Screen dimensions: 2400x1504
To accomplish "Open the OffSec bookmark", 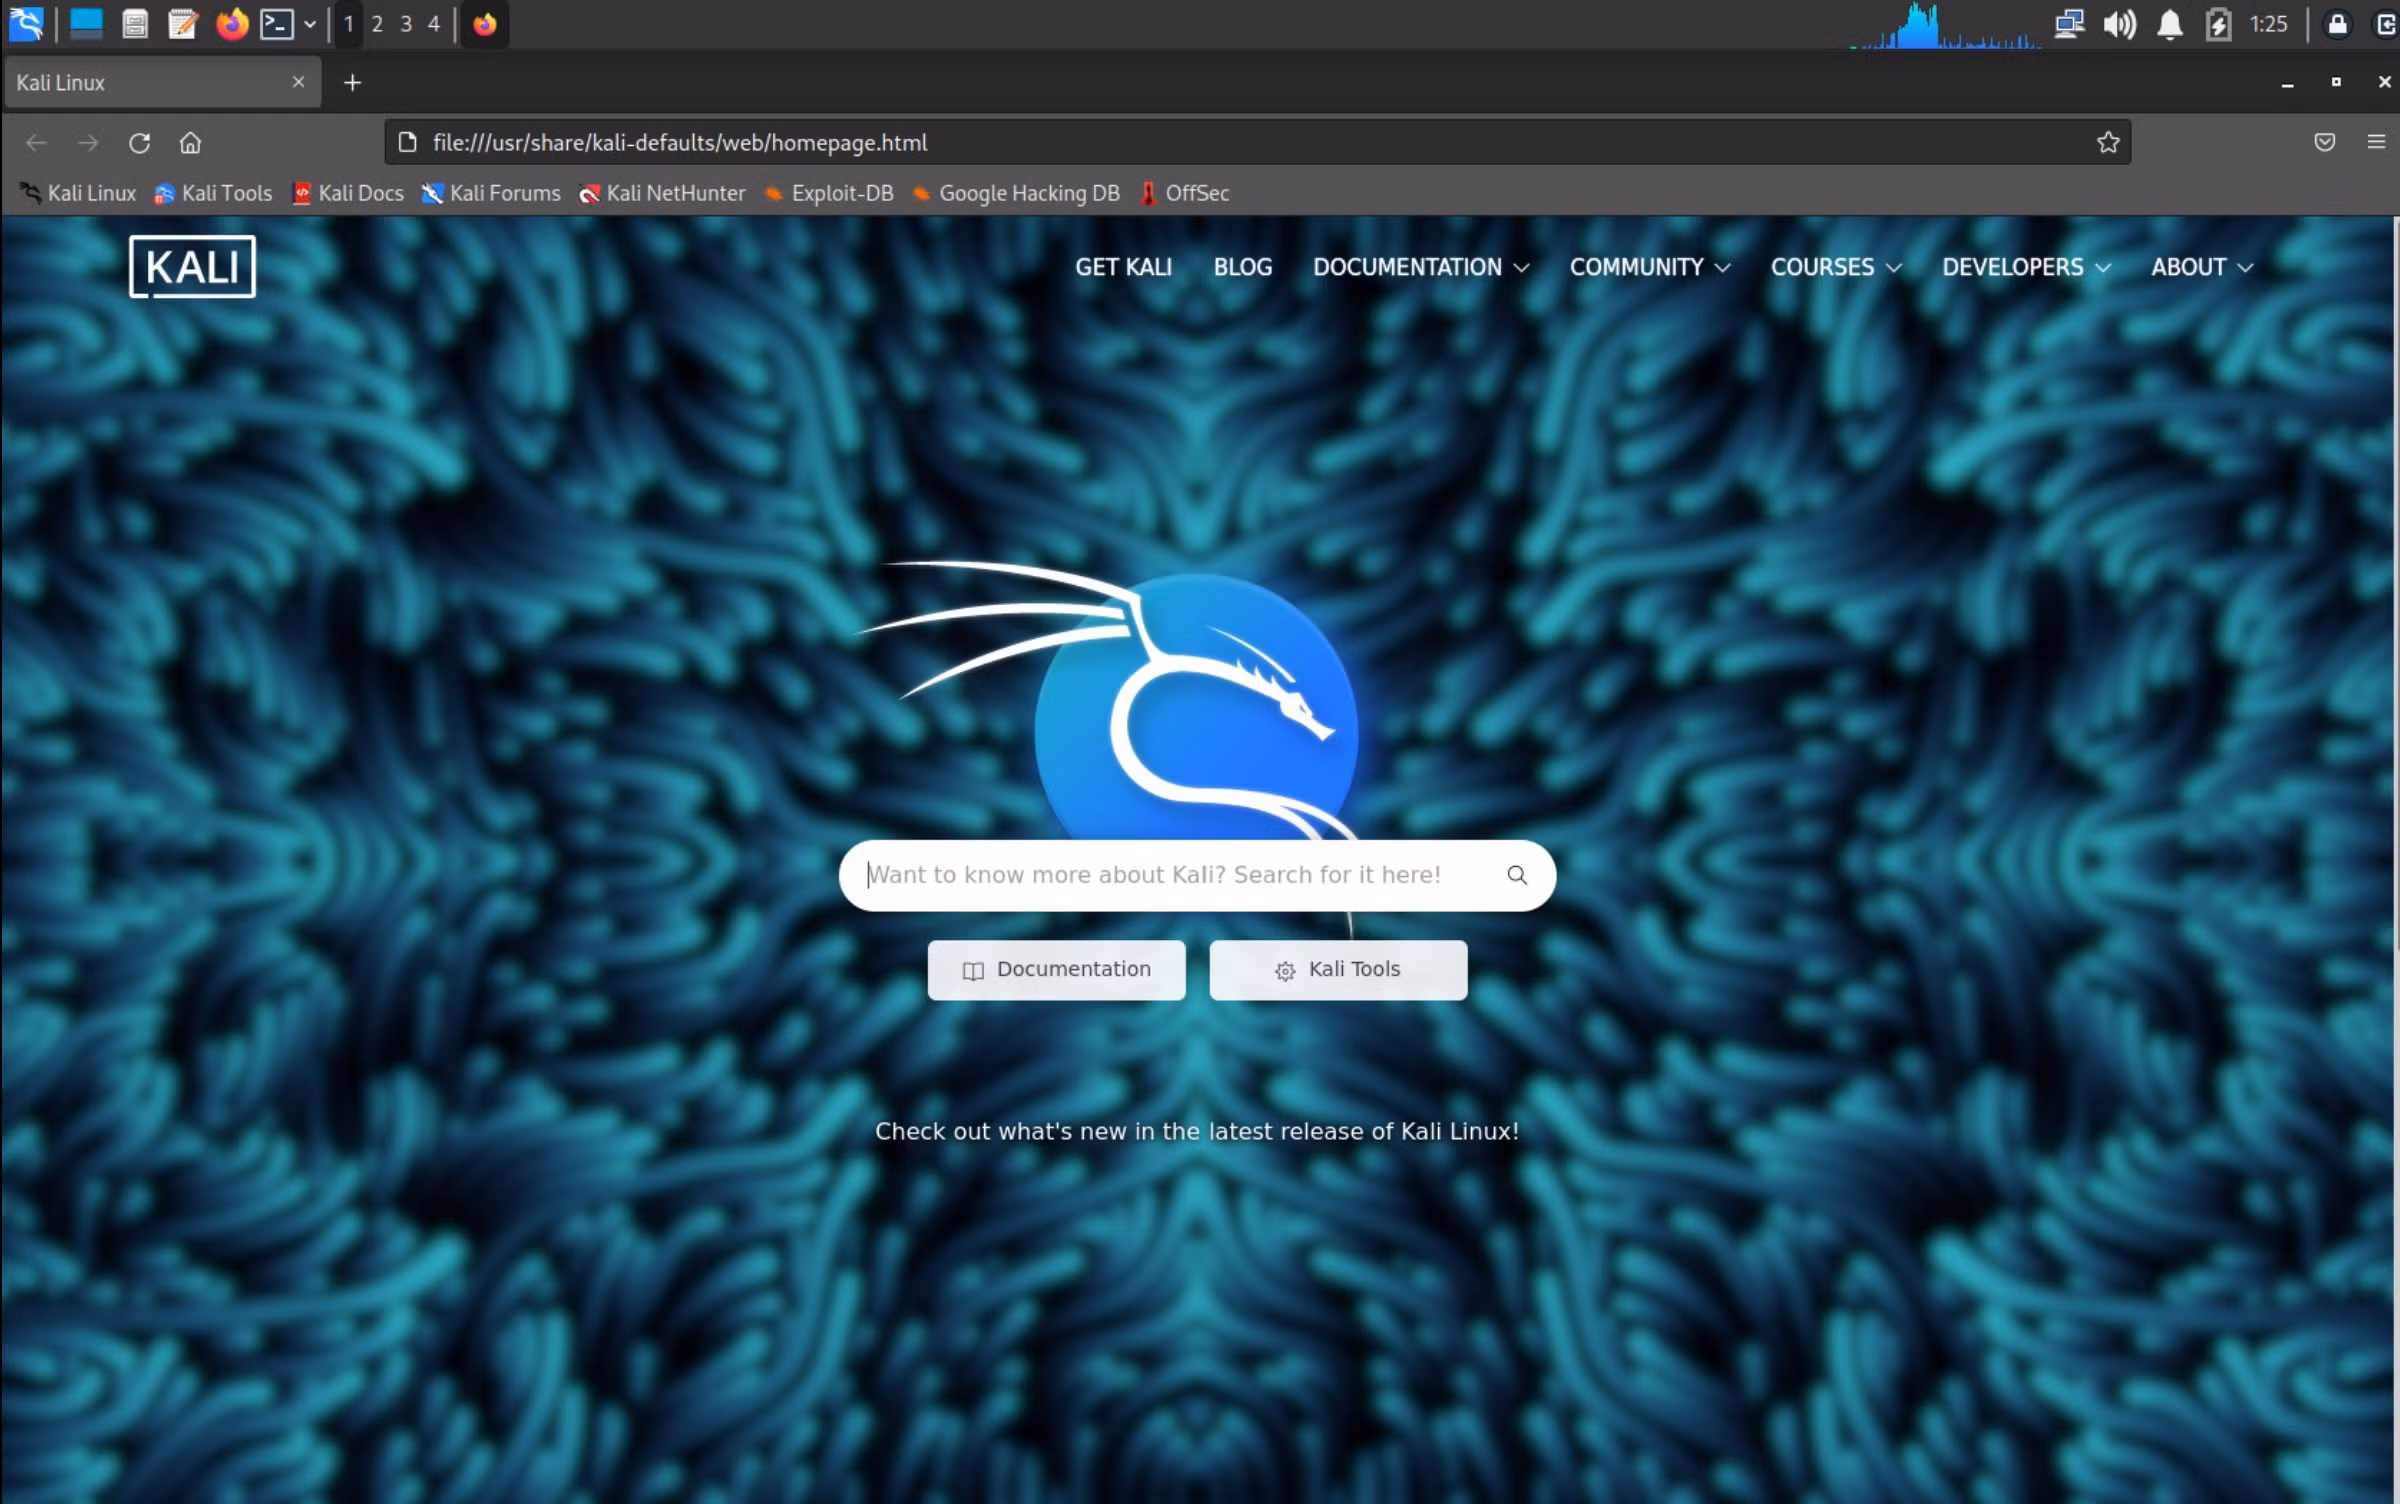I will coord(1184,194).
